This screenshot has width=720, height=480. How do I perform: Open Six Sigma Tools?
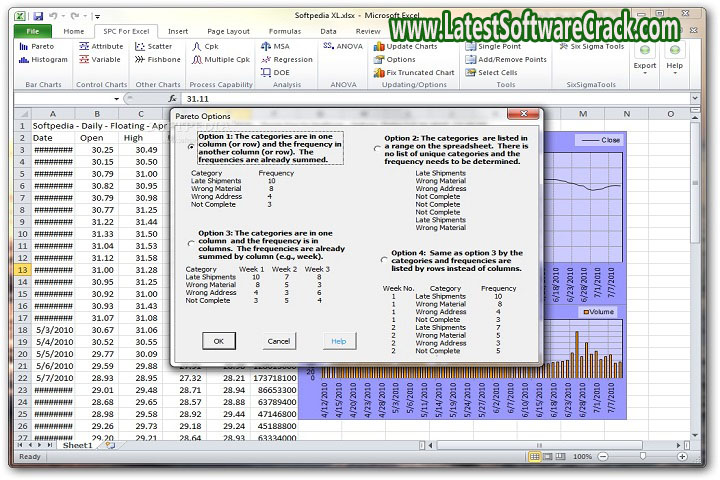[592, 46]
